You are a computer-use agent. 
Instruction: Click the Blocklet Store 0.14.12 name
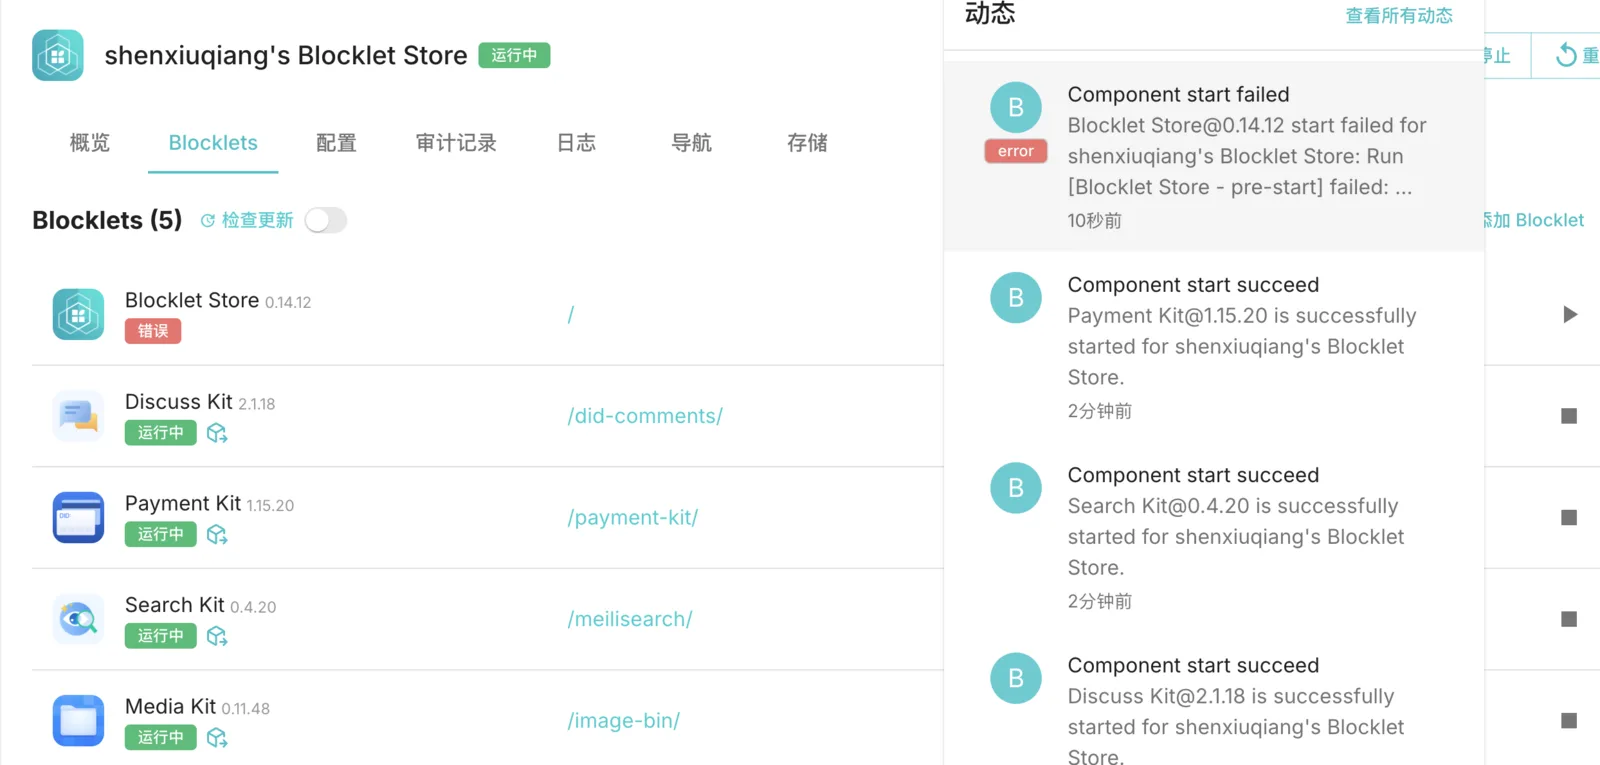pyautogui.click(x=218, y=301)
